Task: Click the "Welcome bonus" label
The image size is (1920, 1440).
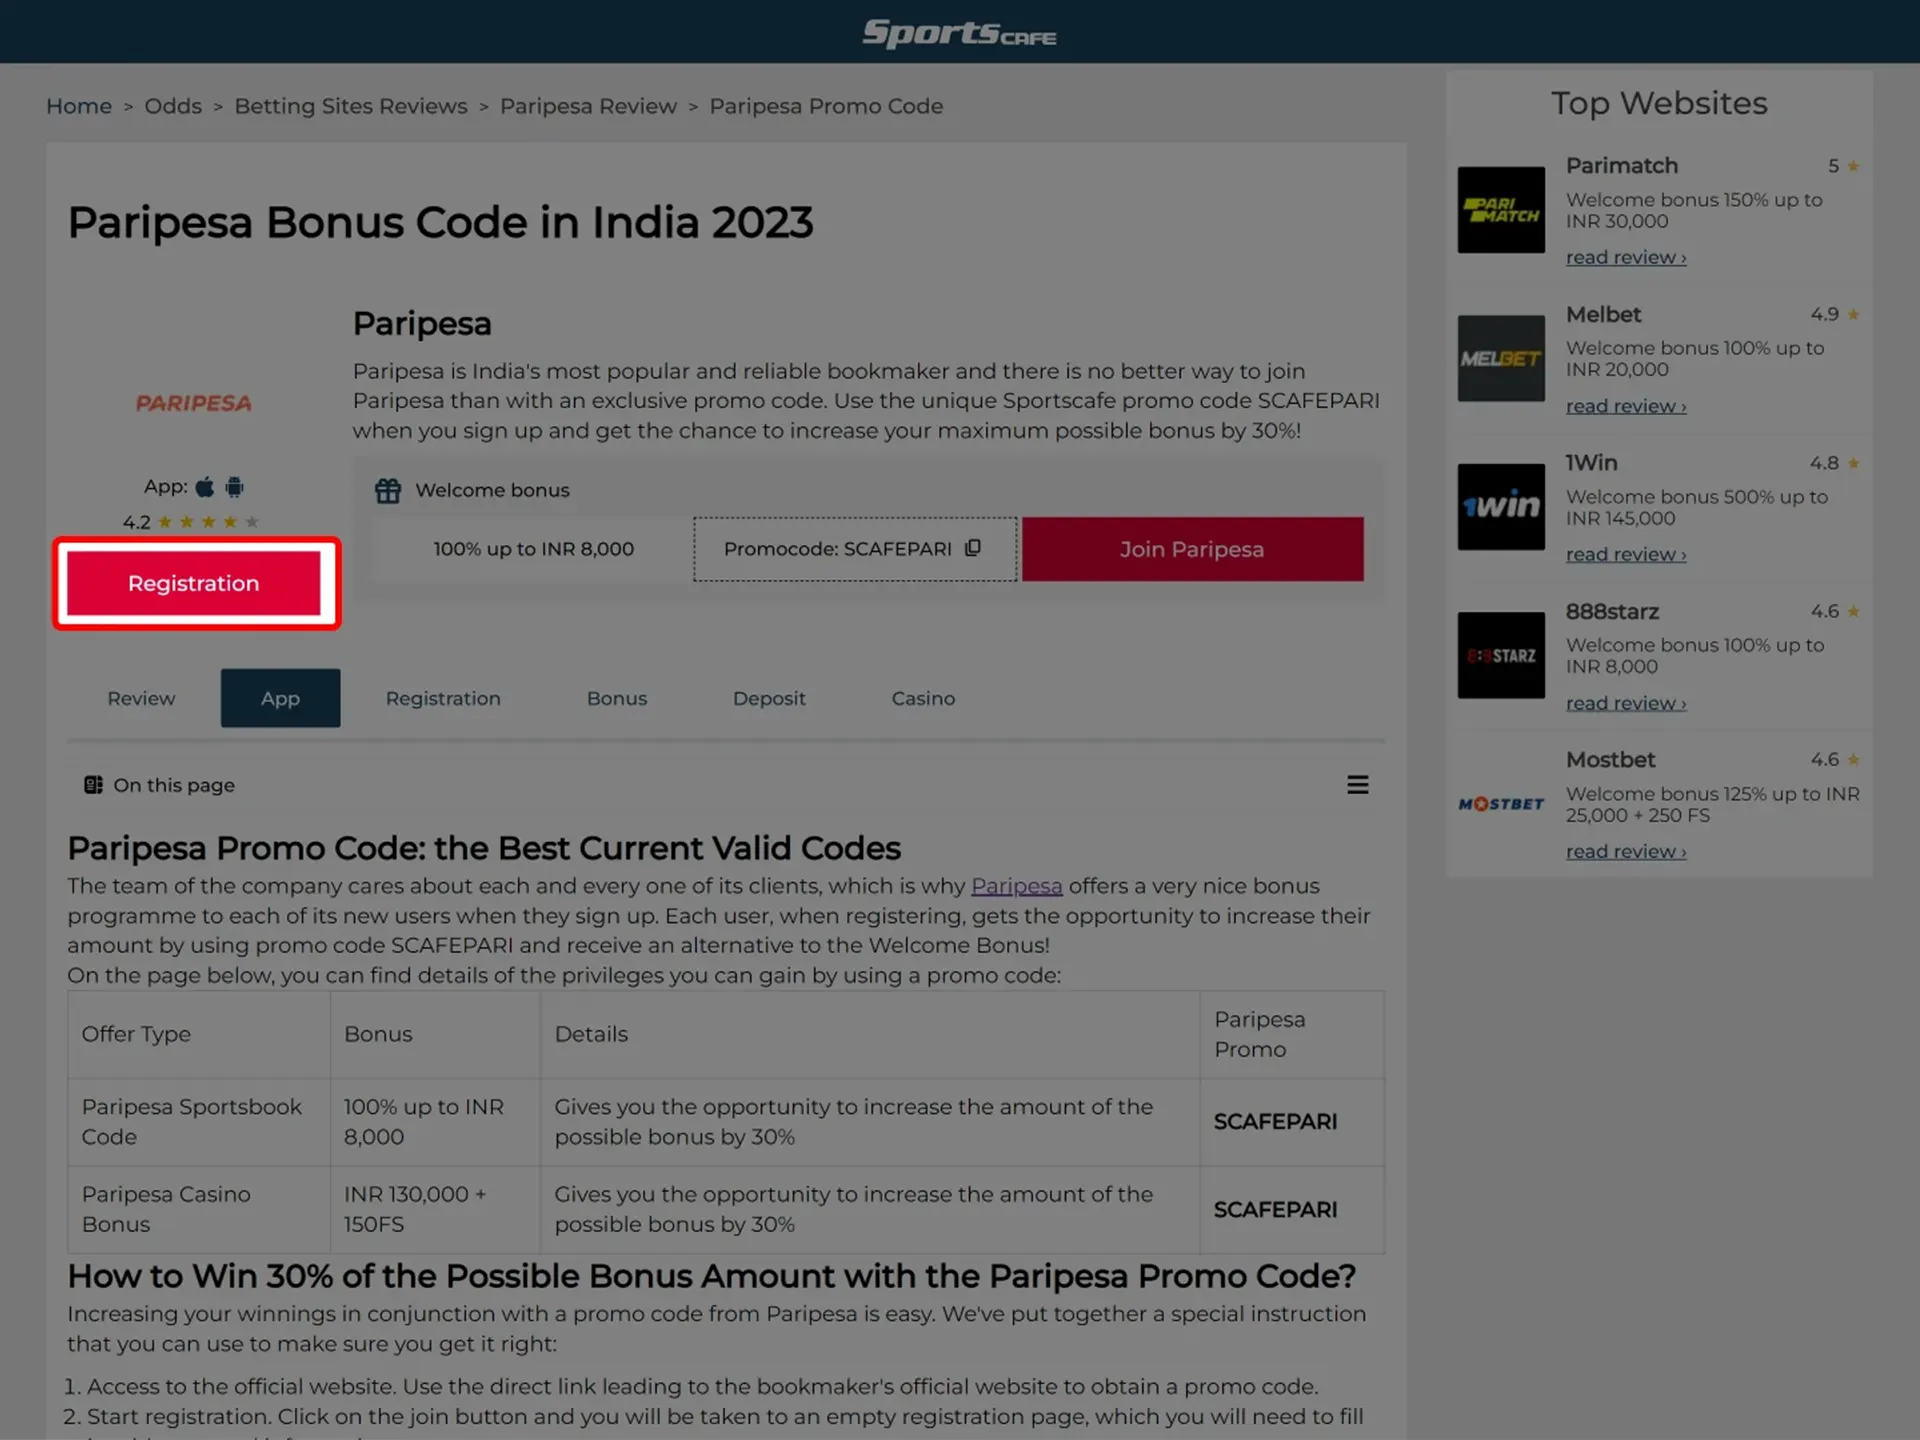Action: [492, 490]
